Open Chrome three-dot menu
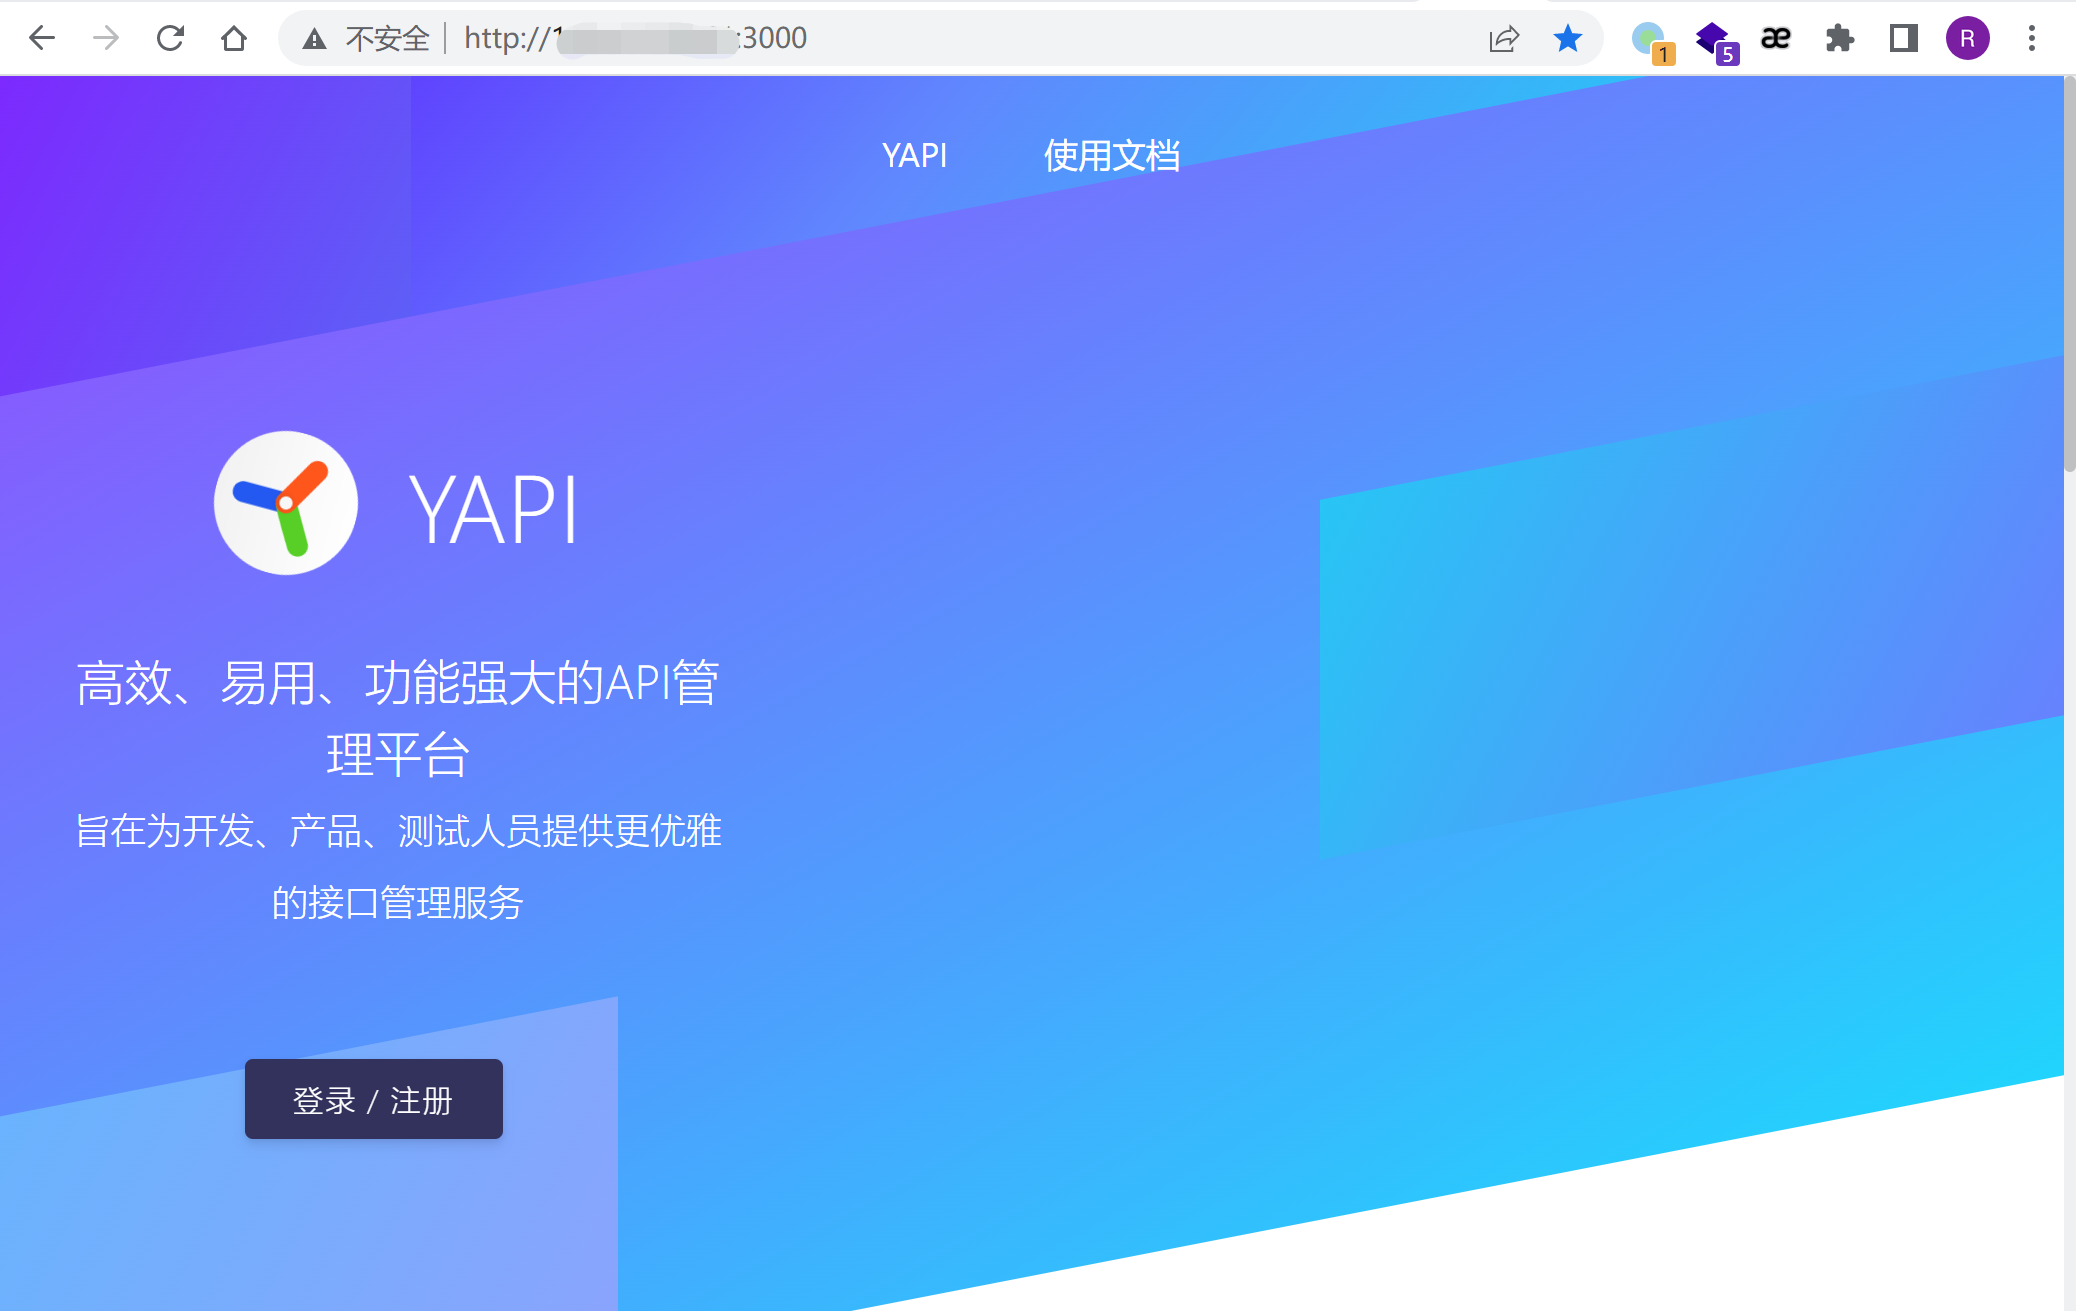The image size is (2076, 1311). coord(2031,39)
